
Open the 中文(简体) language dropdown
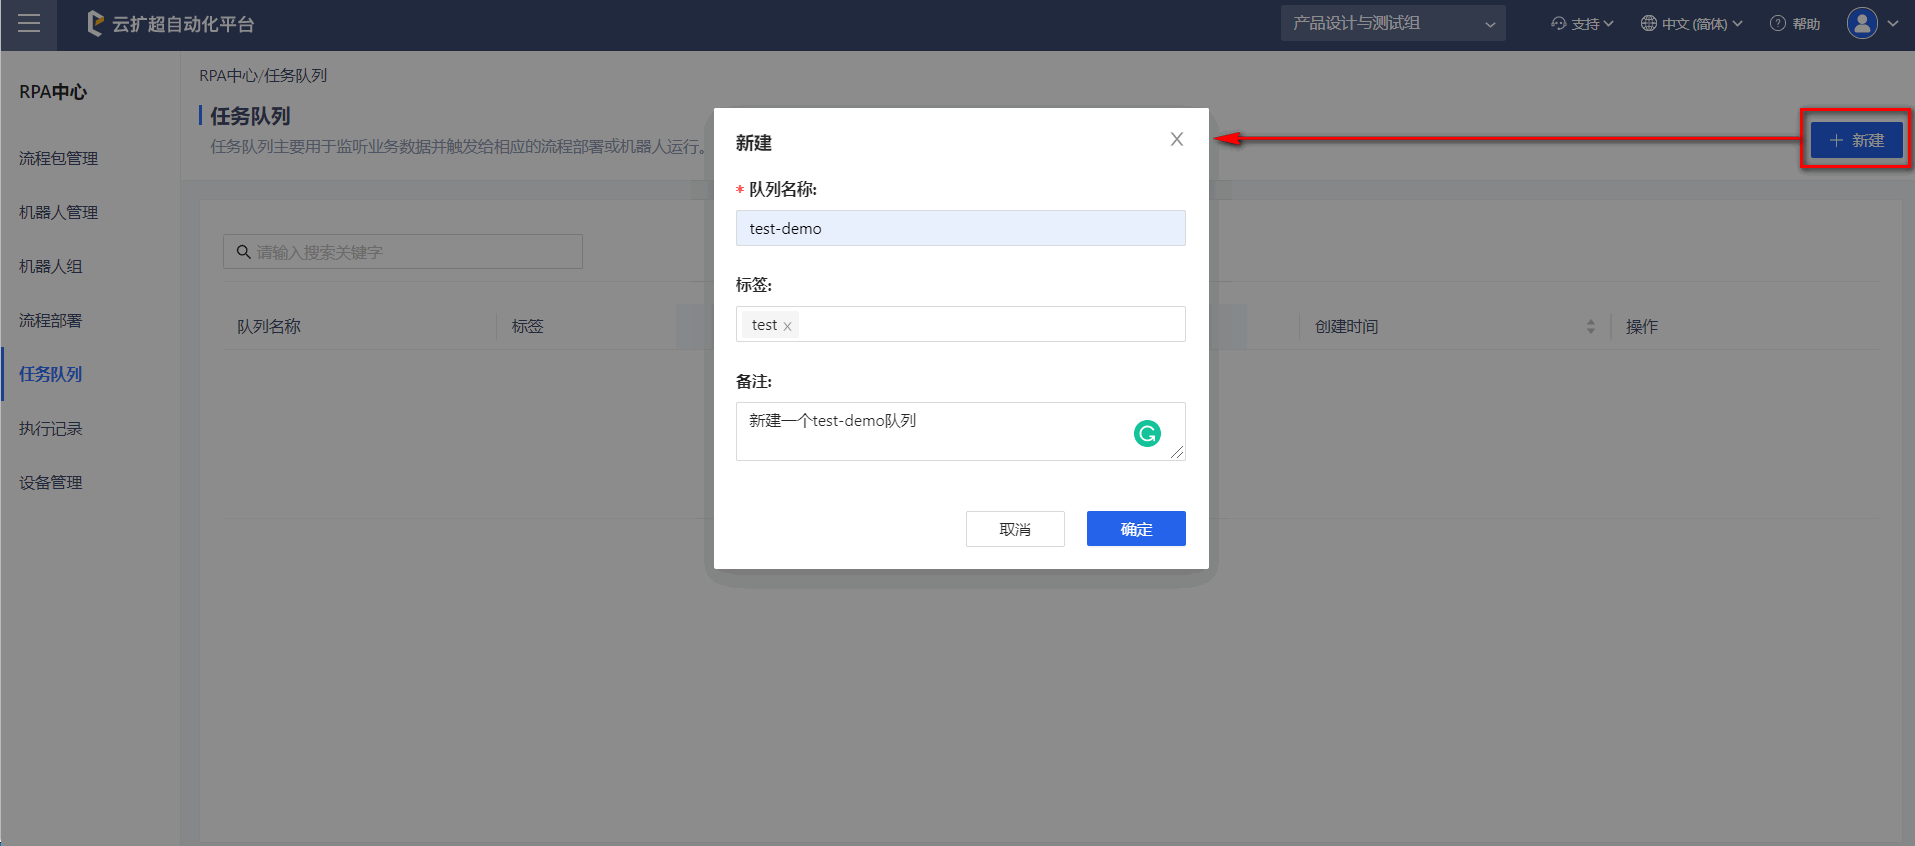point(1691,23)
